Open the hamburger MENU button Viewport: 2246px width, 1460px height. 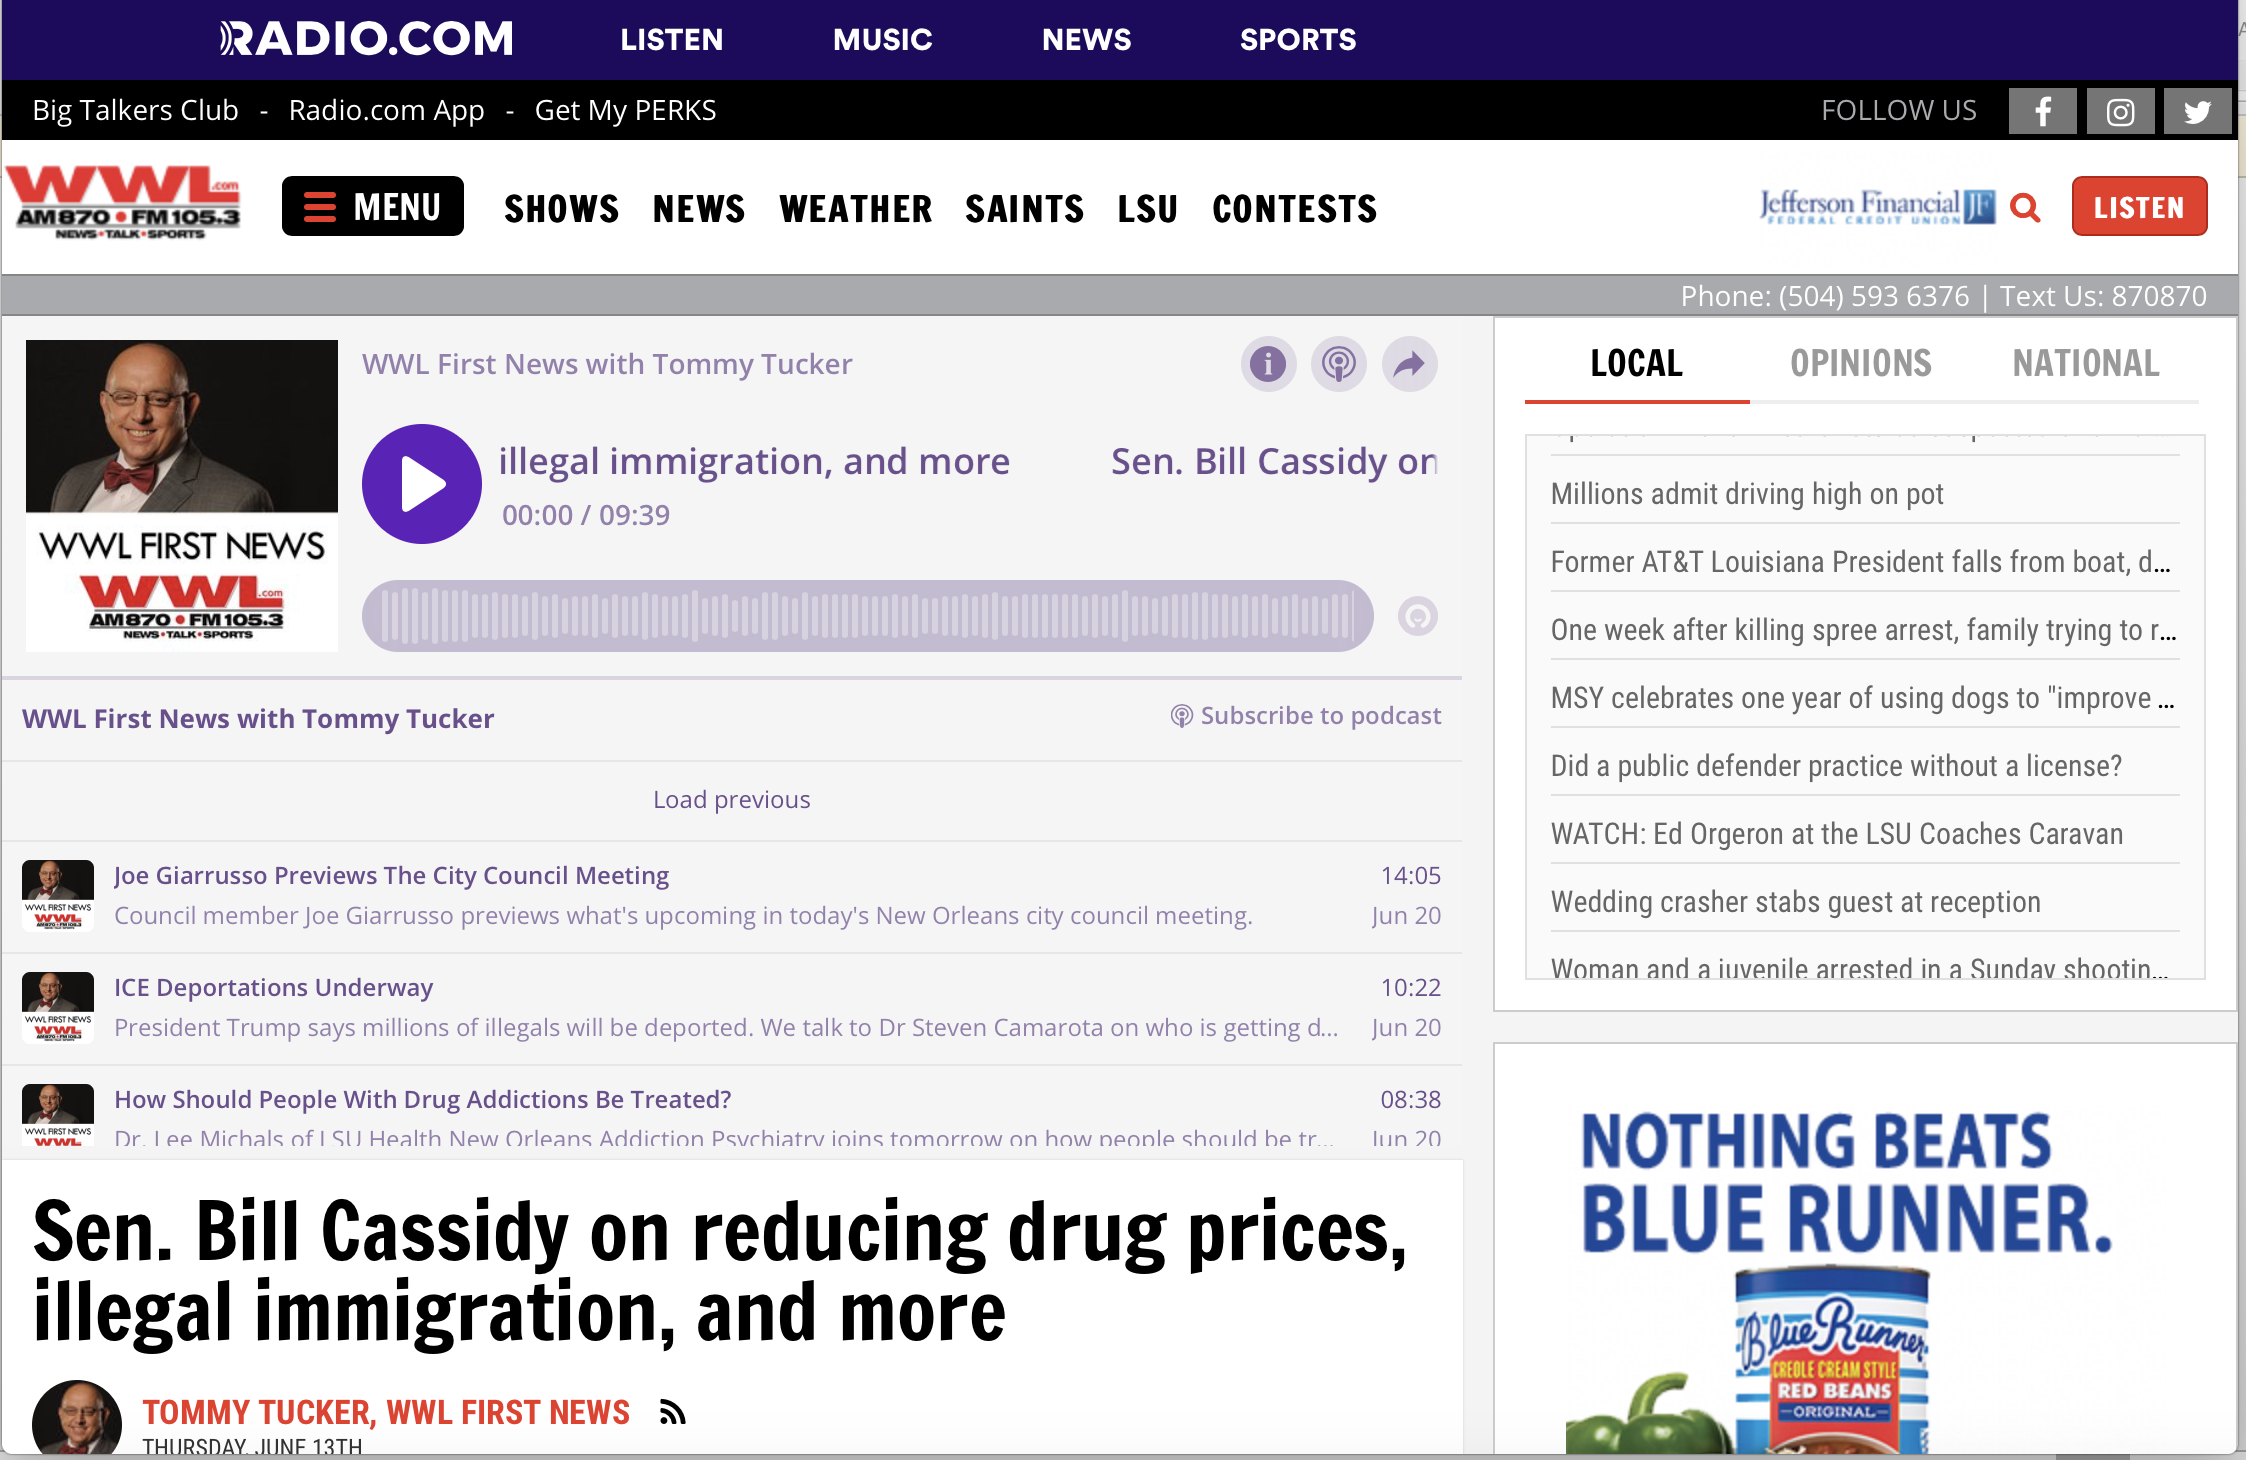tap(372, 206)
